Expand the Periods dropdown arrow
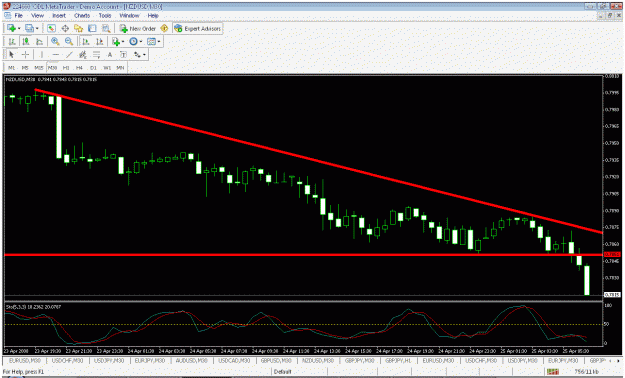Image resolution: width=625 pixels, height=378 pixels. tap(141, 41)
